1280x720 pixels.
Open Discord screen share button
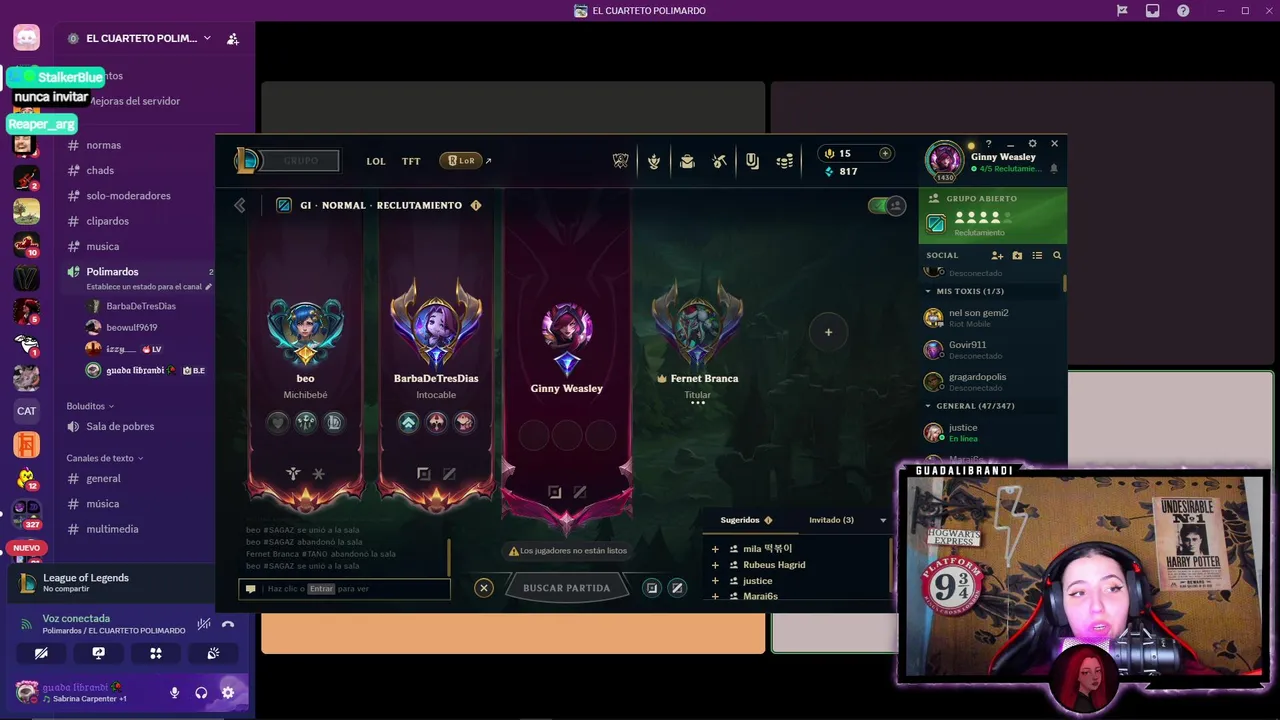98,653
